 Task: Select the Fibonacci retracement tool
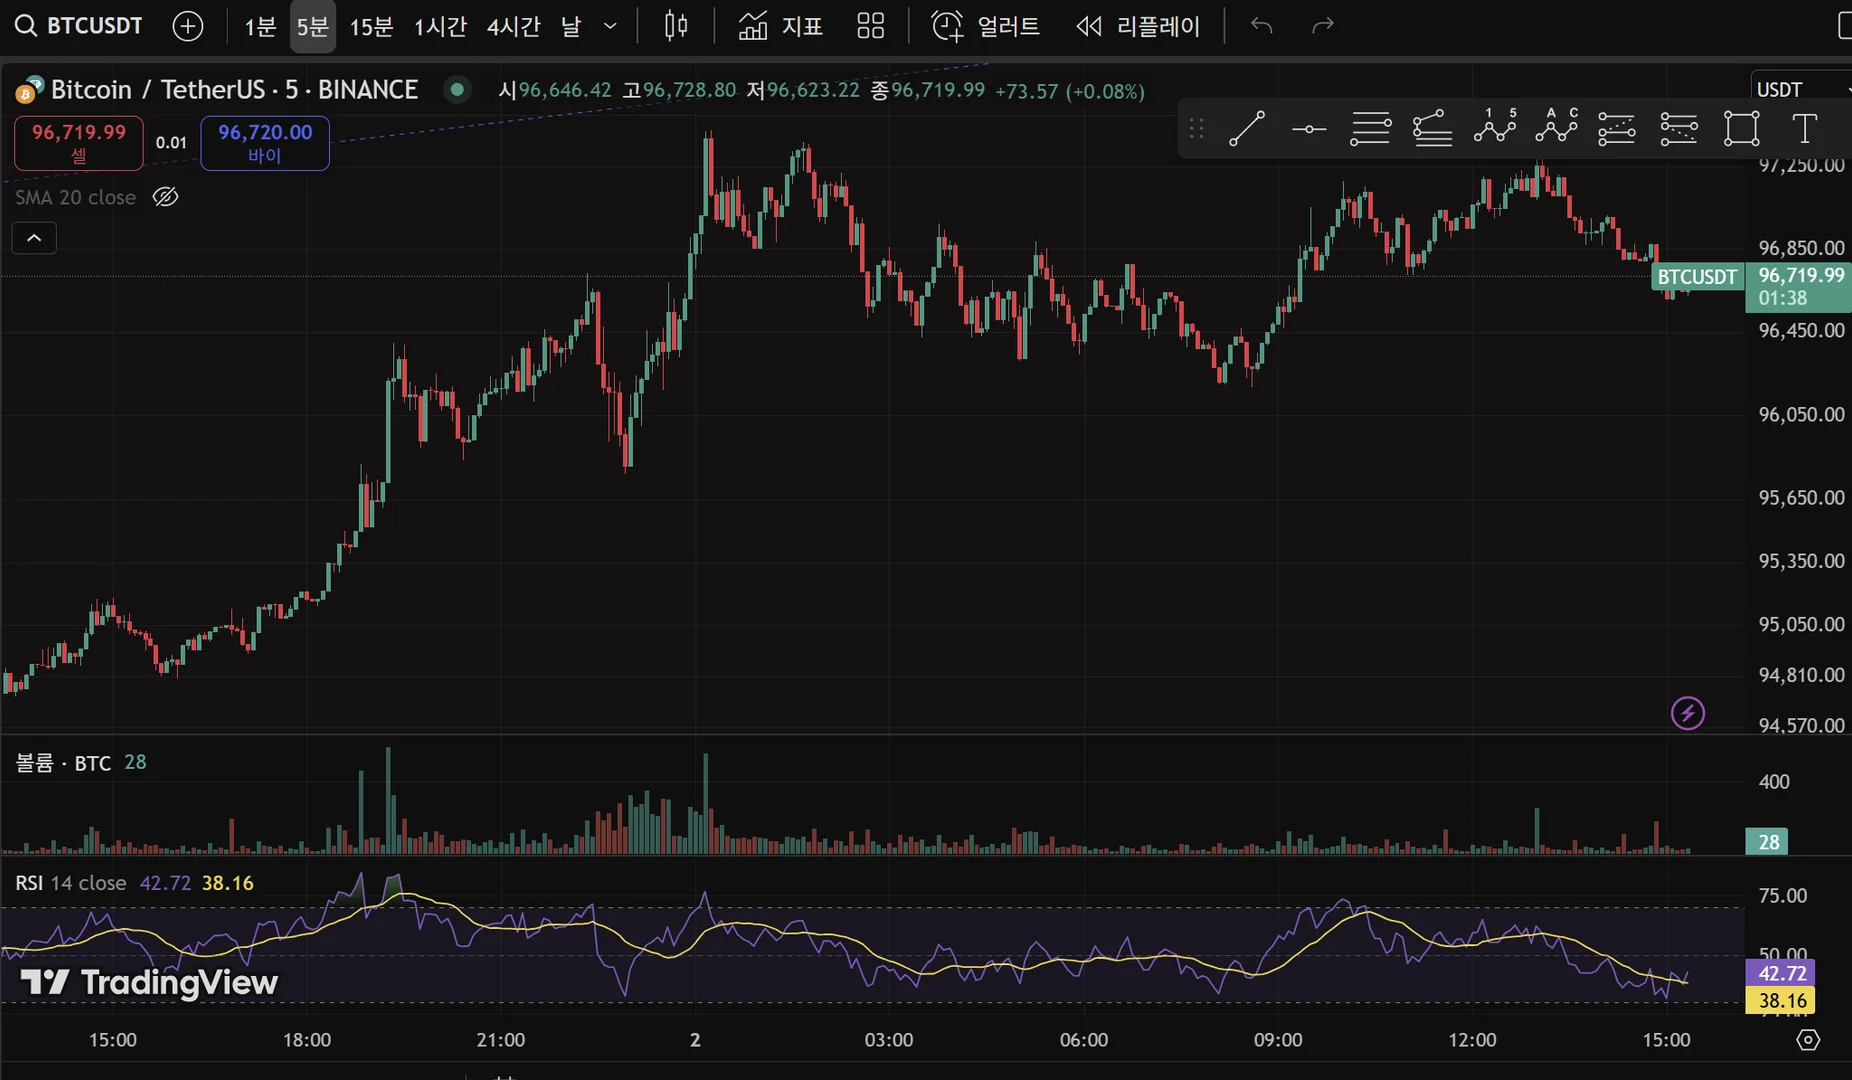pyautogui.click(x=1371, y=129)
